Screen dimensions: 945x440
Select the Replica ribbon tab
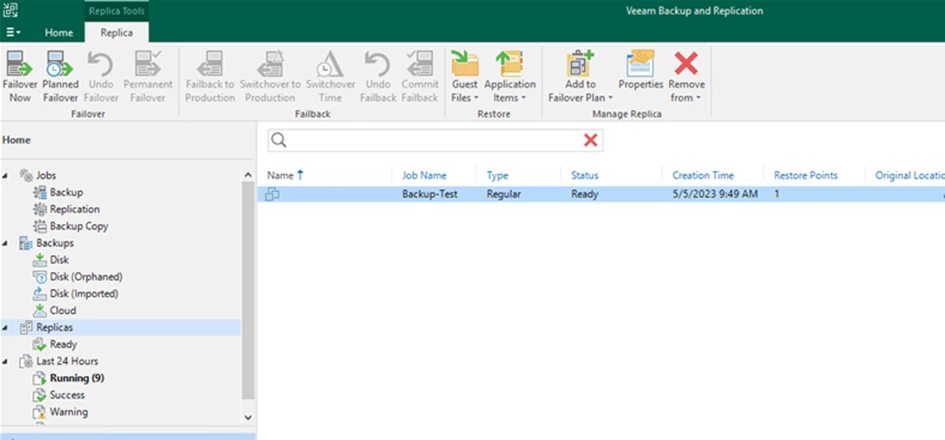click(115, 32)
